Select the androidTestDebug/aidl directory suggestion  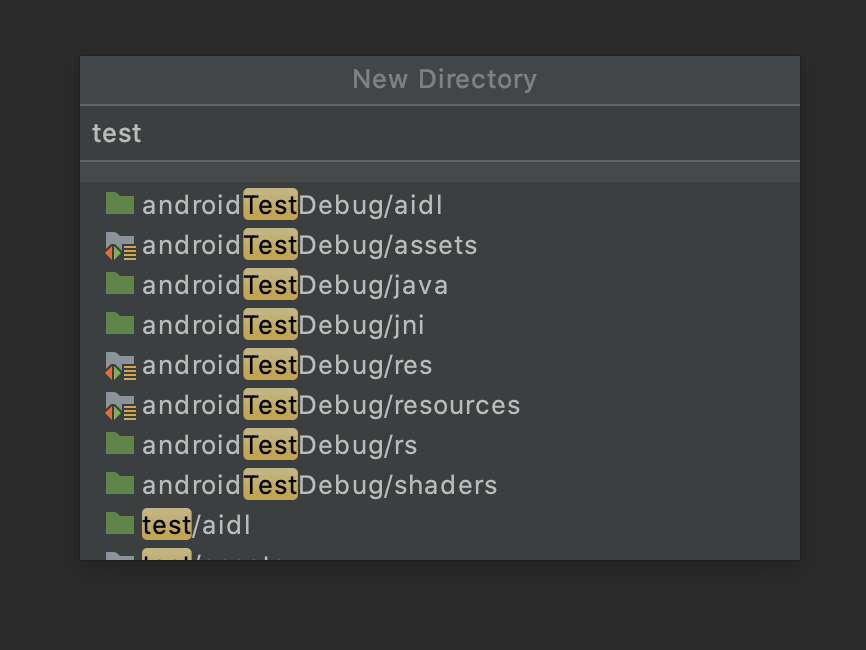click(290, 204)
